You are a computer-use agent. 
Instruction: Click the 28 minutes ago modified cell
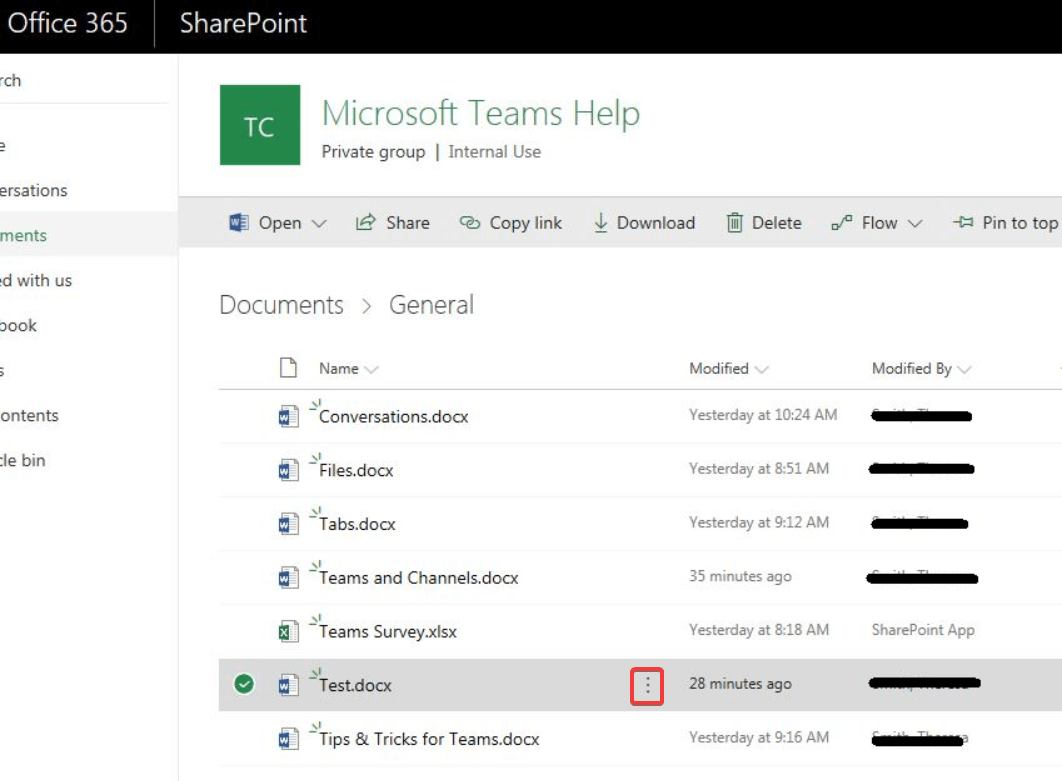[740, 684]
